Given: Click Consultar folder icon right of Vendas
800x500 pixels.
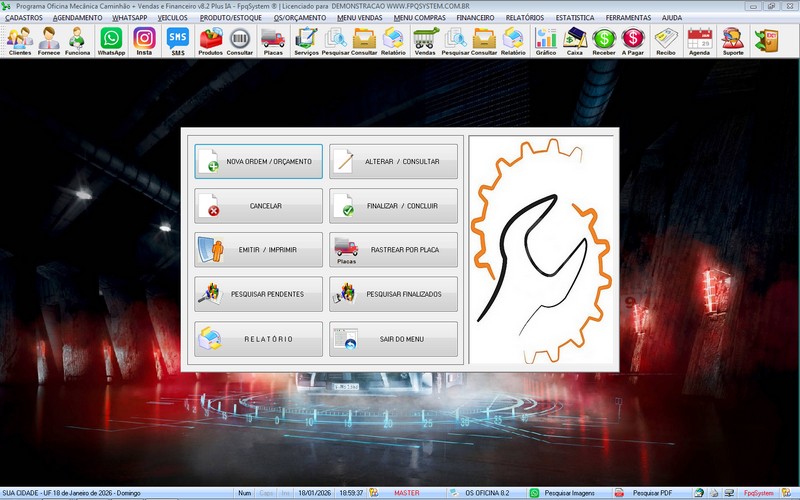Looking at the screenshot, I should point(484,41).
